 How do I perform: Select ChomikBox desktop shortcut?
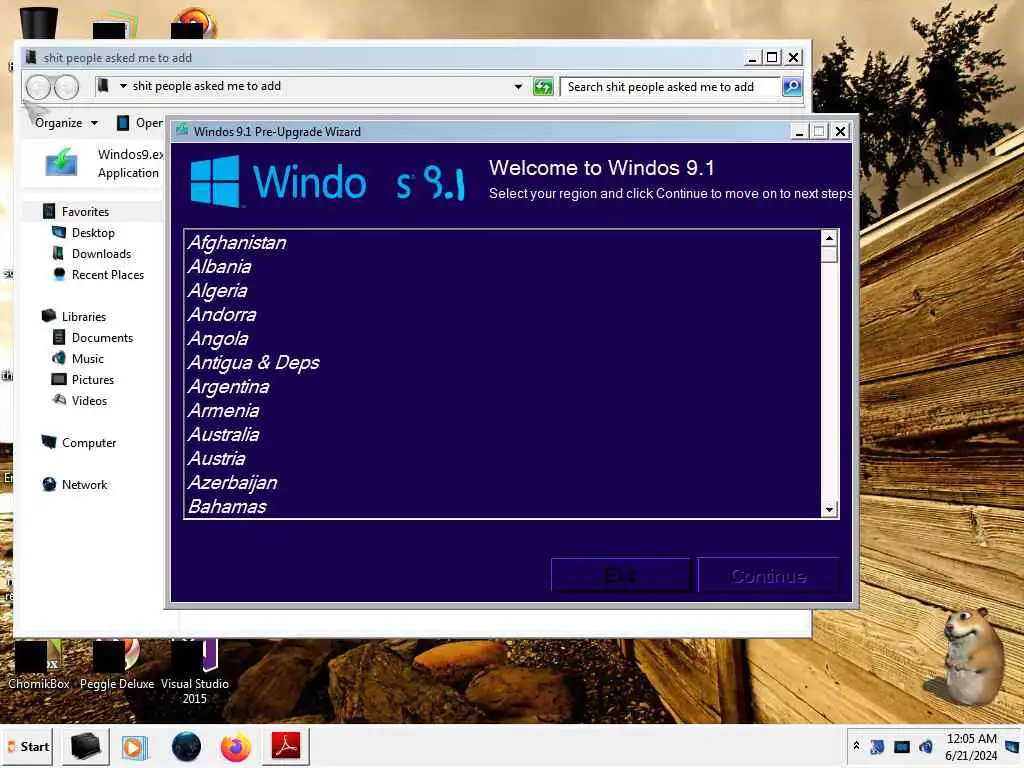(39, 666)
